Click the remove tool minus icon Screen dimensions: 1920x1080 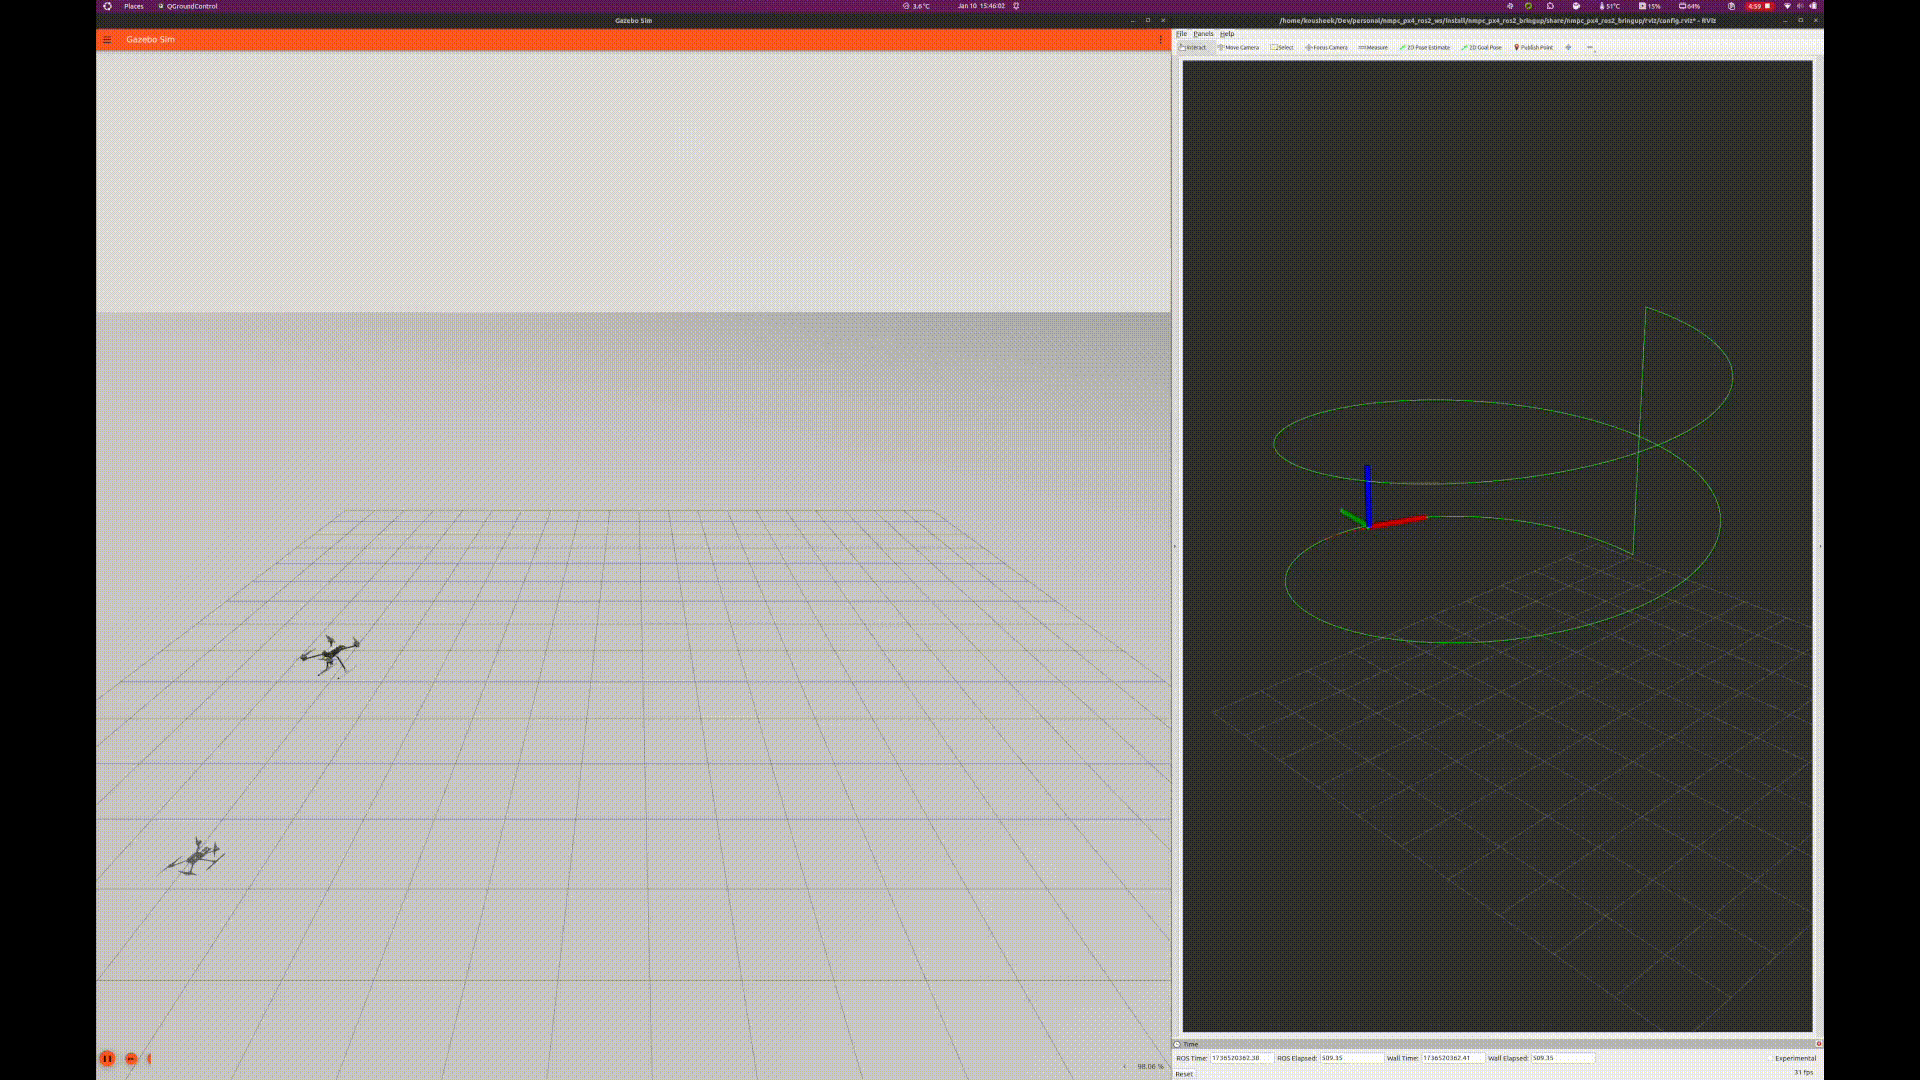click(1590, 47)
